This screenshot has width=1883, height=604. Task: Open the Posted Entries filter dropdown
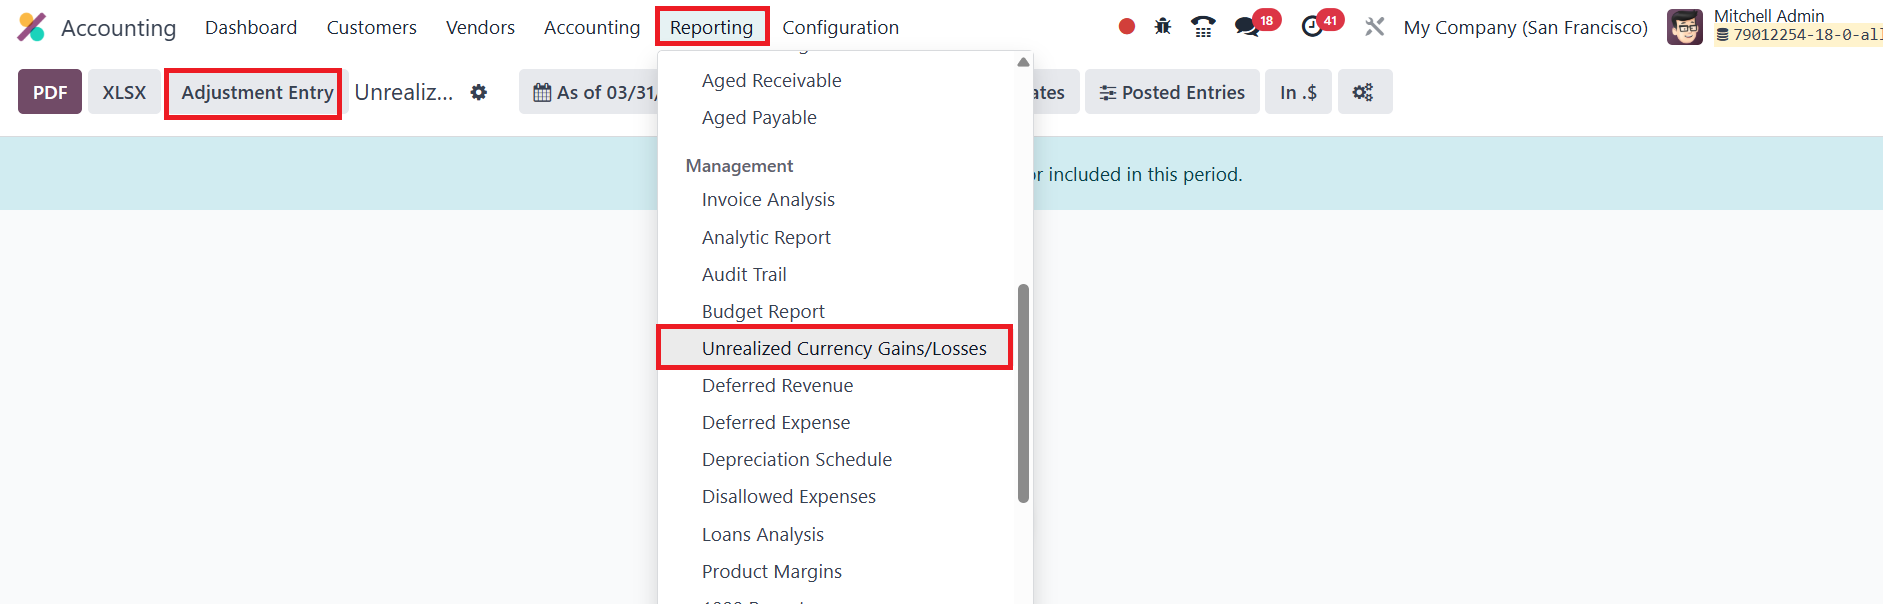click(1172, 92)
